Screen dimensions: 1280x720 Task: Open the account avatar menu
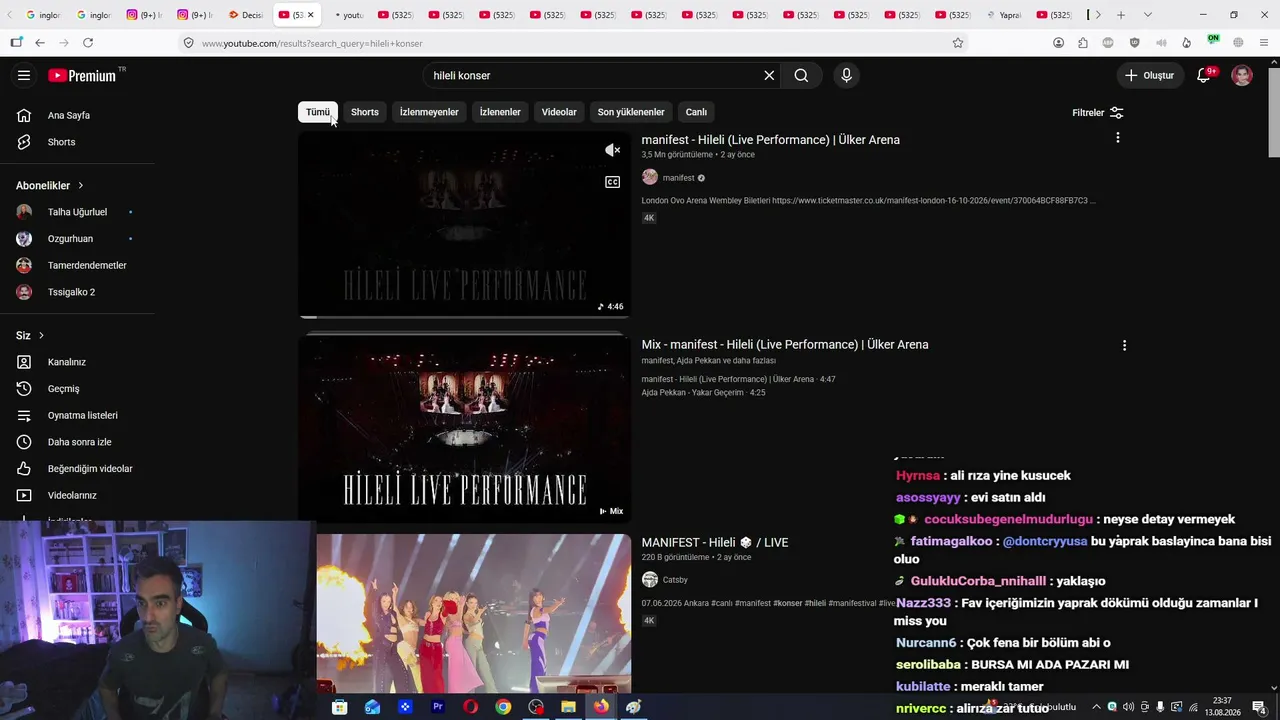click(x=1242, y=75)
